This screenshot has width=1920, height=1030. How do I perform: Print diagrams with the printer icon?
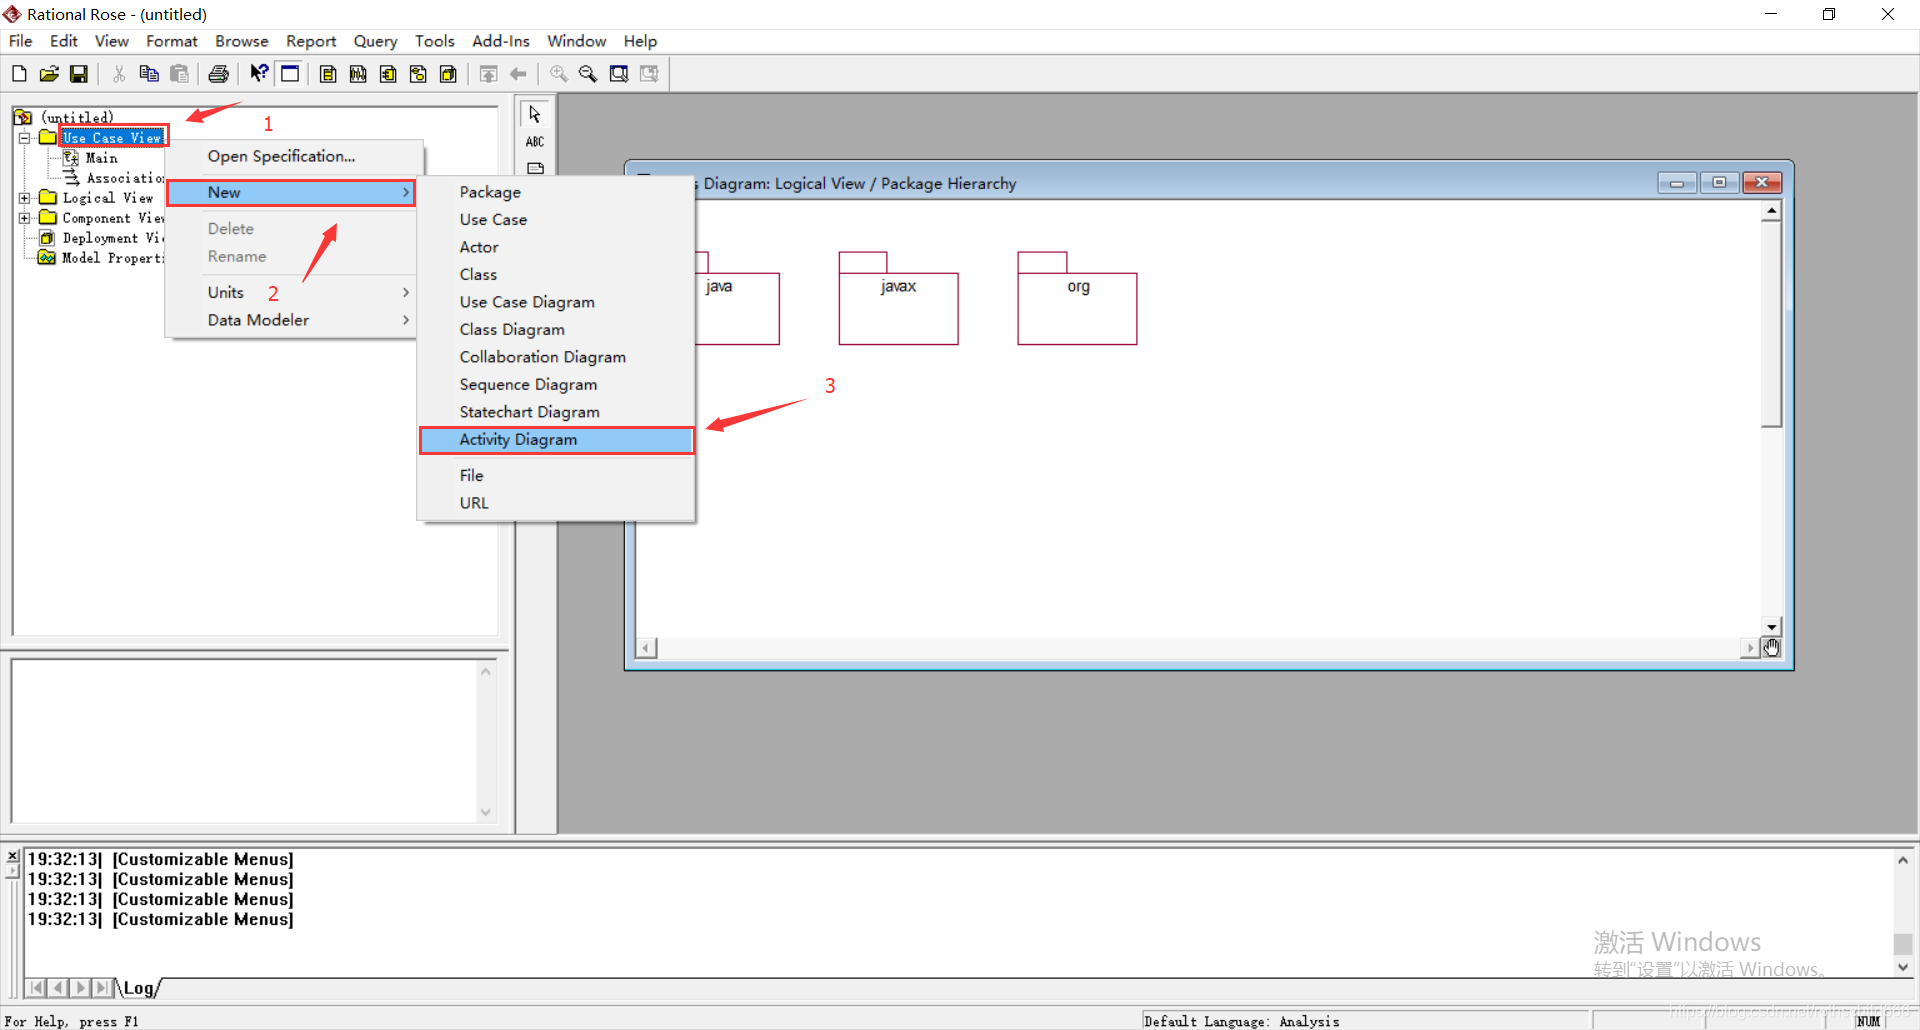pos(219,74)
